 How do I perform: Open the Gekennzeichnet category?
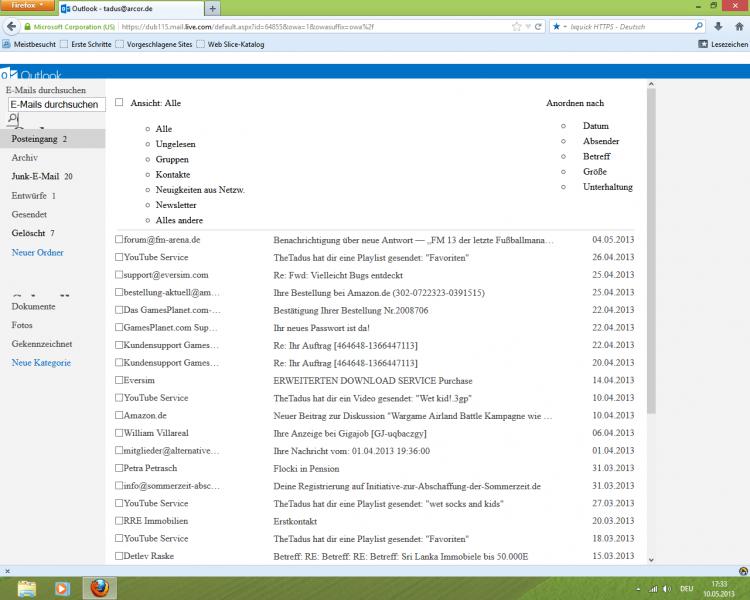[x=42, y=344]
